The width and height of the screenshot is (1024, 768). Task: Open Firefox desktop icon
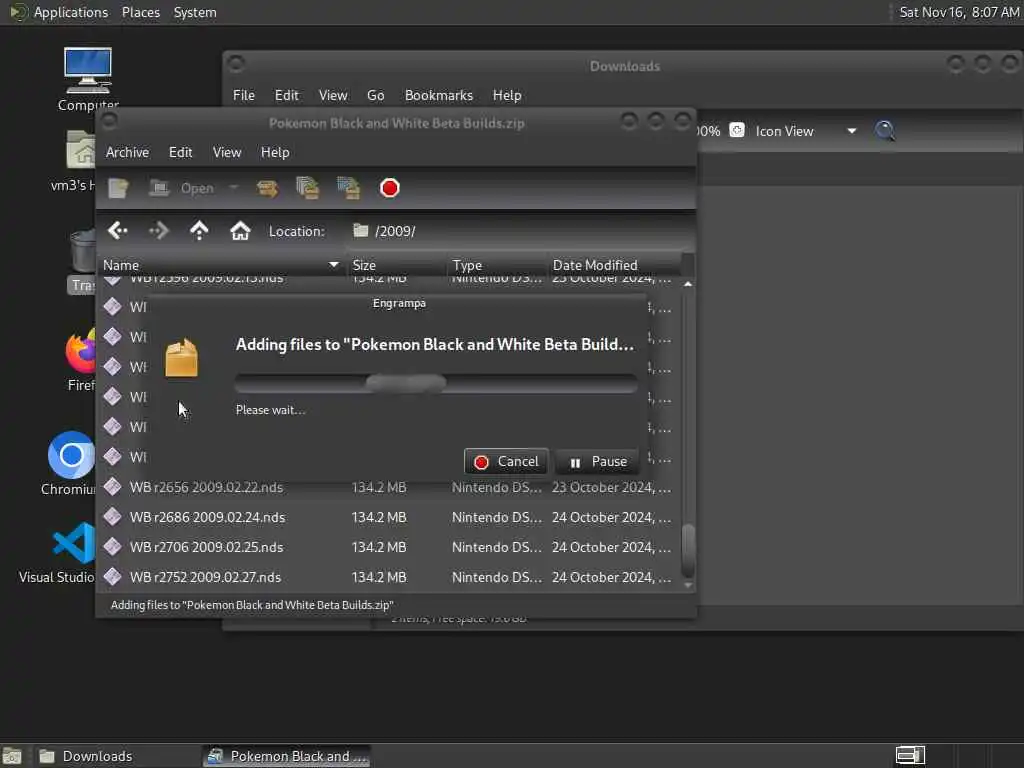coord(81,359)
